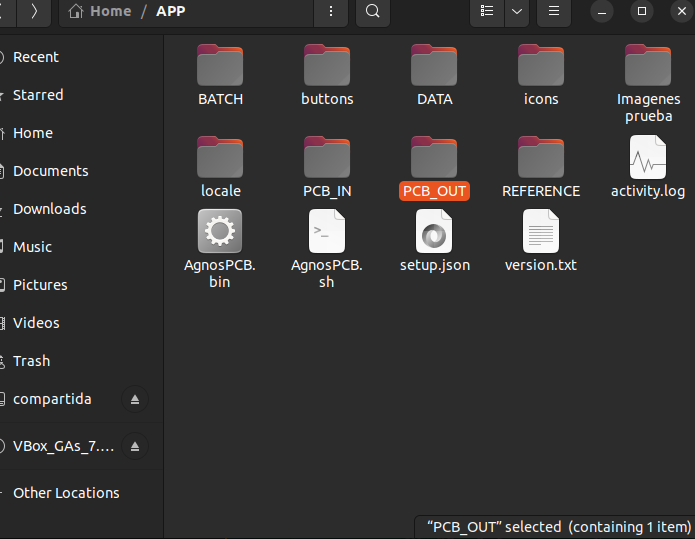Open the AgnosPCB.sh script file

327,232
